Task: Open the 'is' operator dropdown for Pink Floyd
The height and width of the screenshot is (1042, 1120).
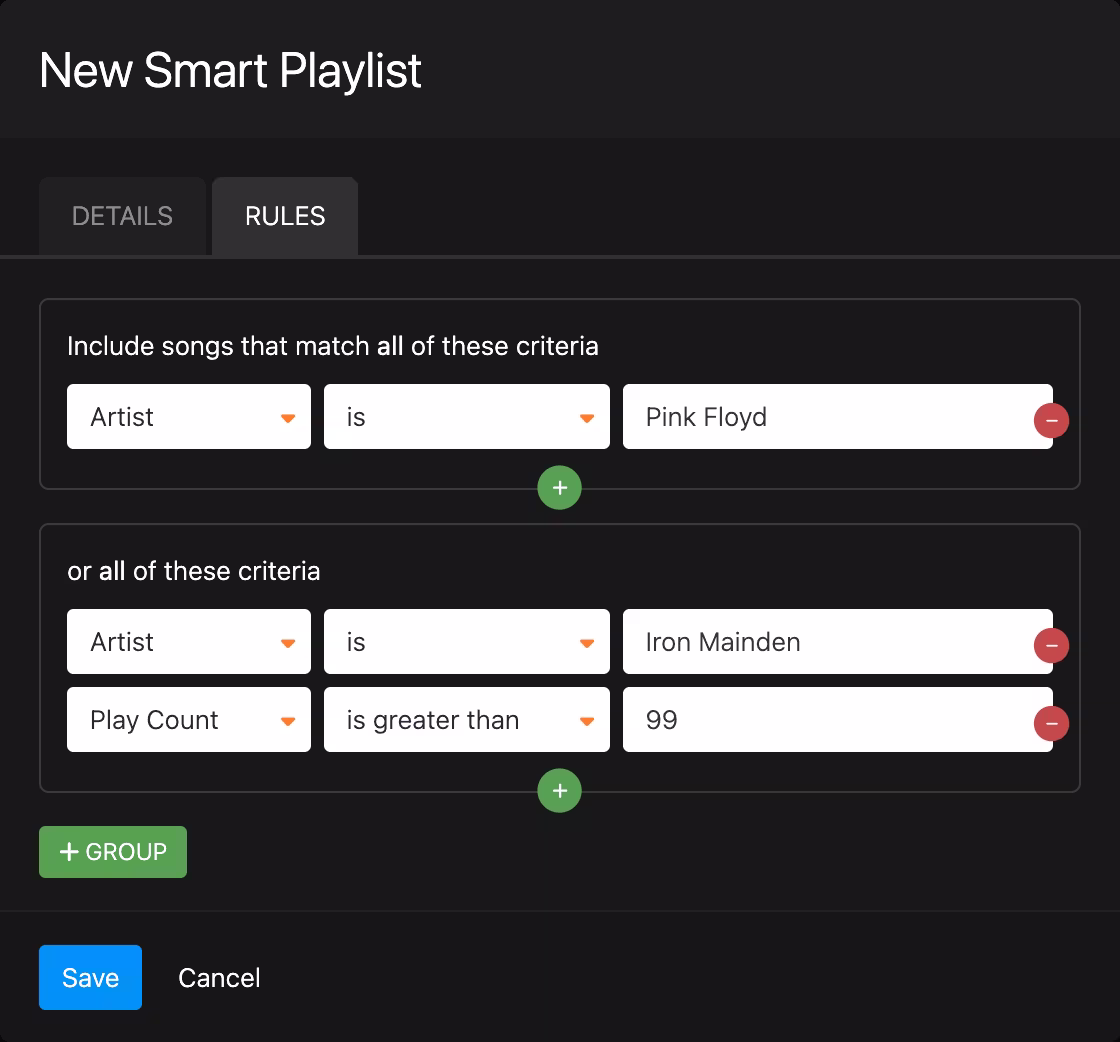Action: [466, 417]
